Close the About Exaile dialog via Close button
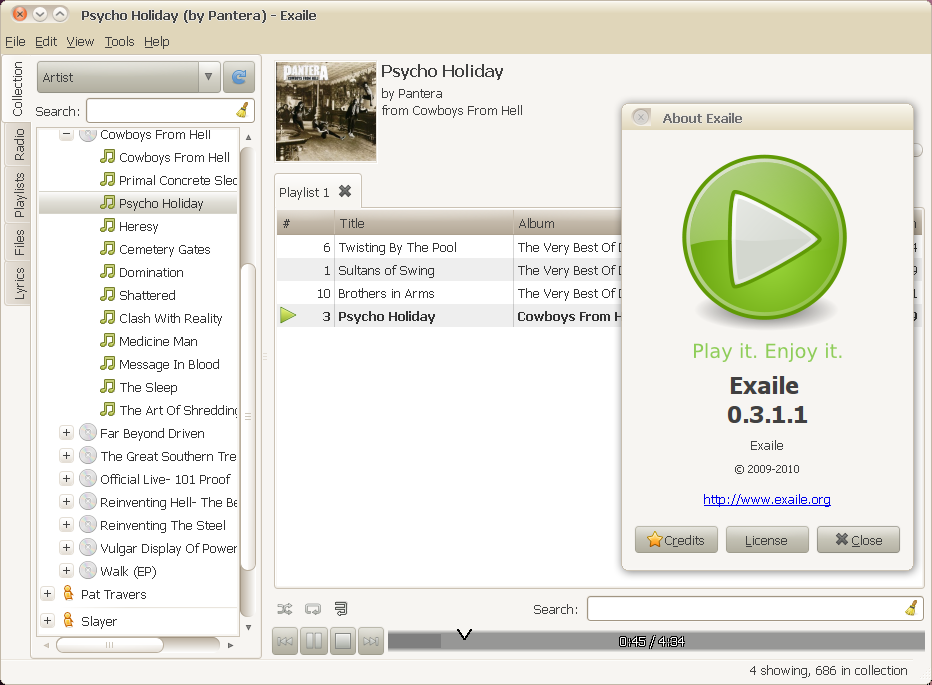Viewport: 932px width, 685px height. [x=858, y=540]
